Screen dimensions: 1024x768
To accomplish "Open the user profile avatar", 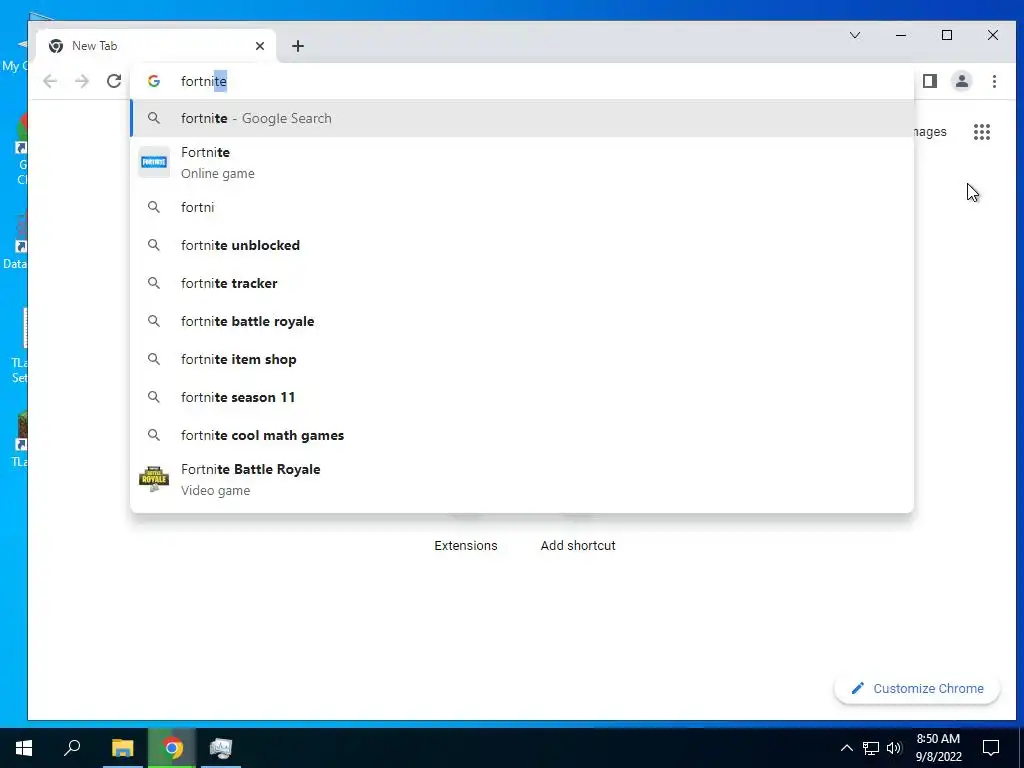I will [962, 81].
